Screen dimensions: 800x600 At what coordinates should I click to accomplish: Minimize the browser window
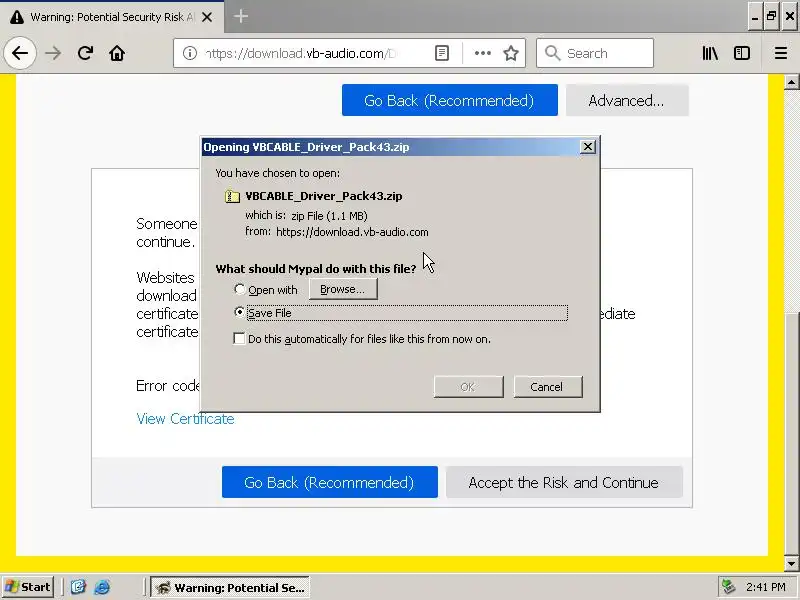point(755,17)
